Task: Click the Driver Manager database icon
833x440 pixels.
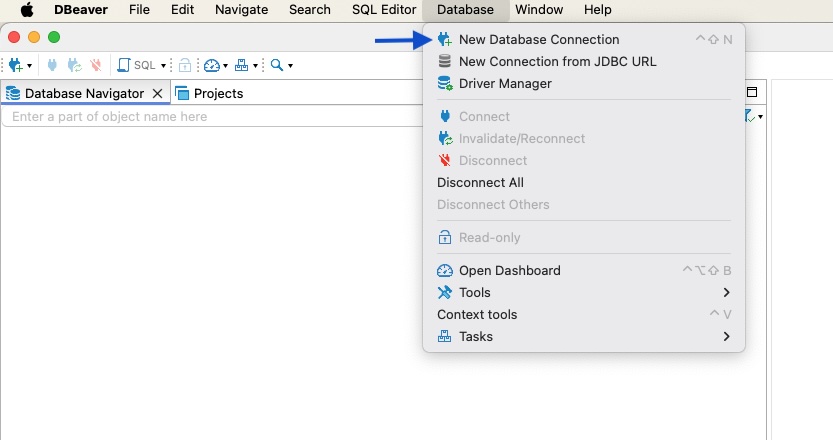Action: tap(445, 83)
